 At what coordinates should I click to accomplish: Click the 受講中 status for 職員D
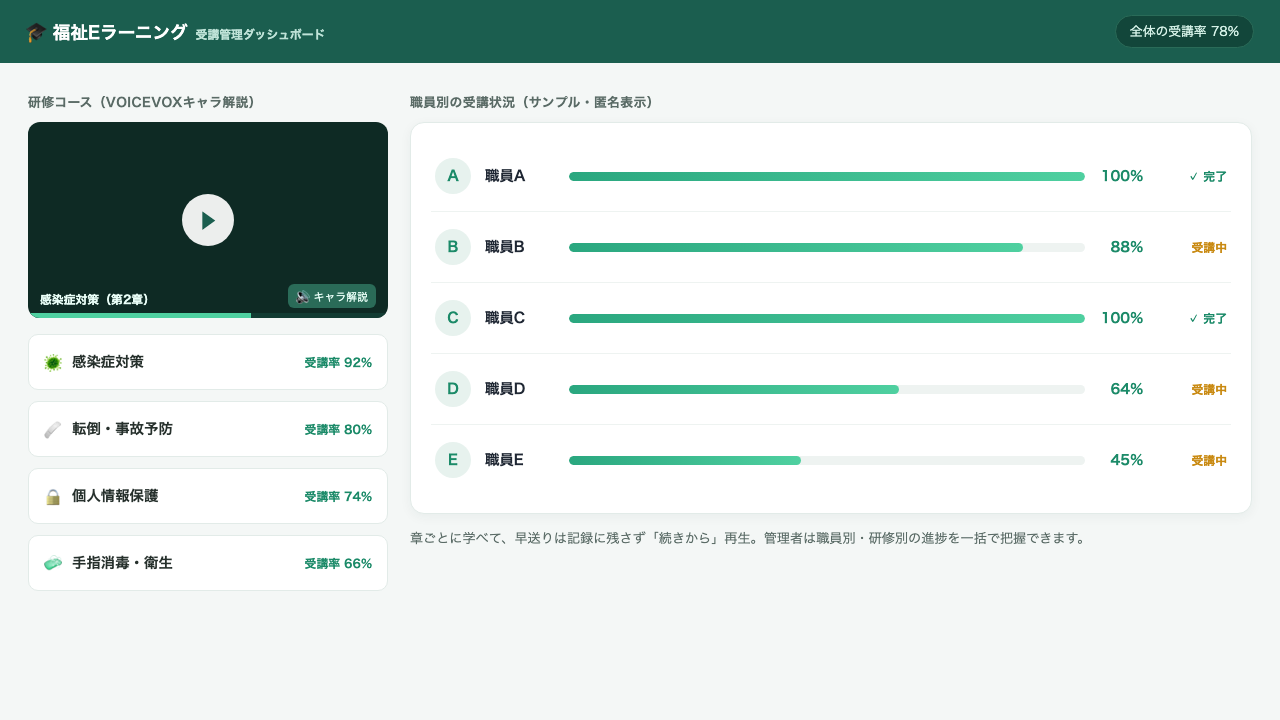click(1209, 390)
